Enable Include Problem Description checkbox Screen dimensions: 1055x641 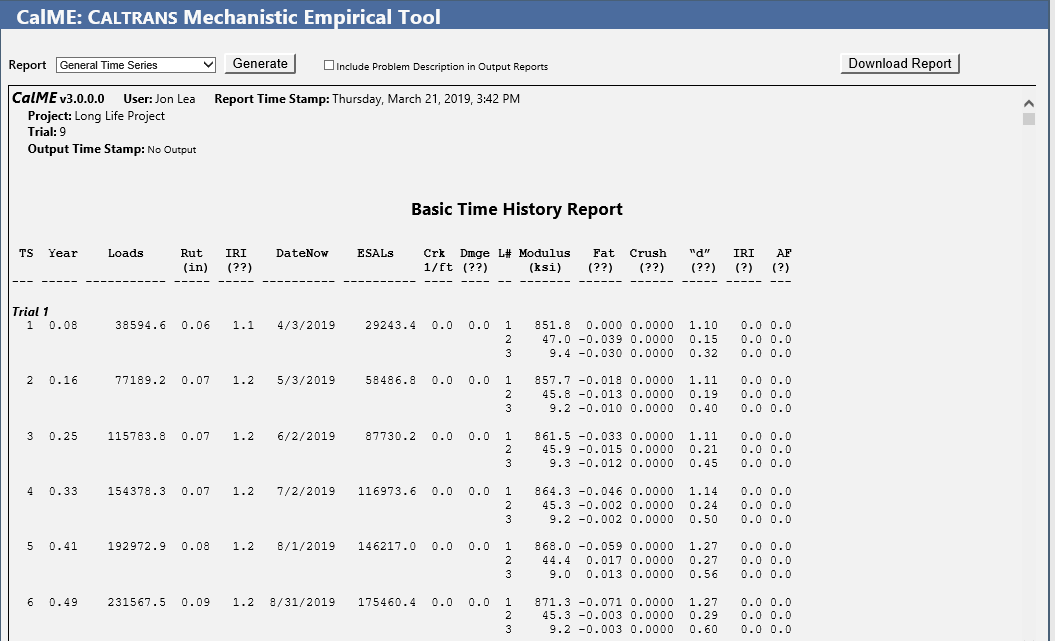[329, 66]
